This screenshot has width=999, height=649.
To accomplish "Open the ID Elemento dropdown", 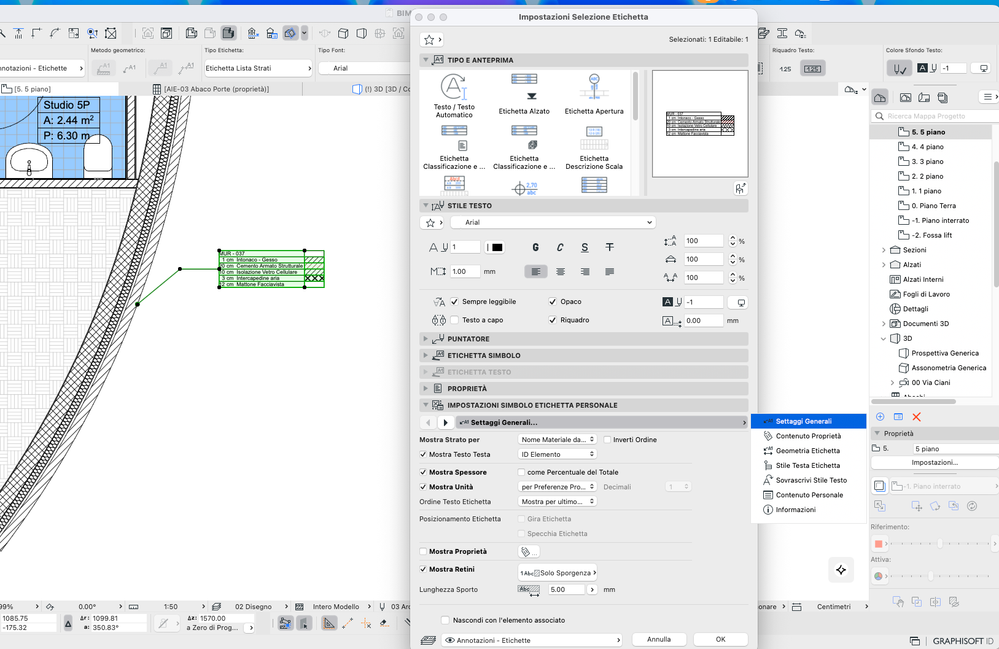I will point(557,454).
